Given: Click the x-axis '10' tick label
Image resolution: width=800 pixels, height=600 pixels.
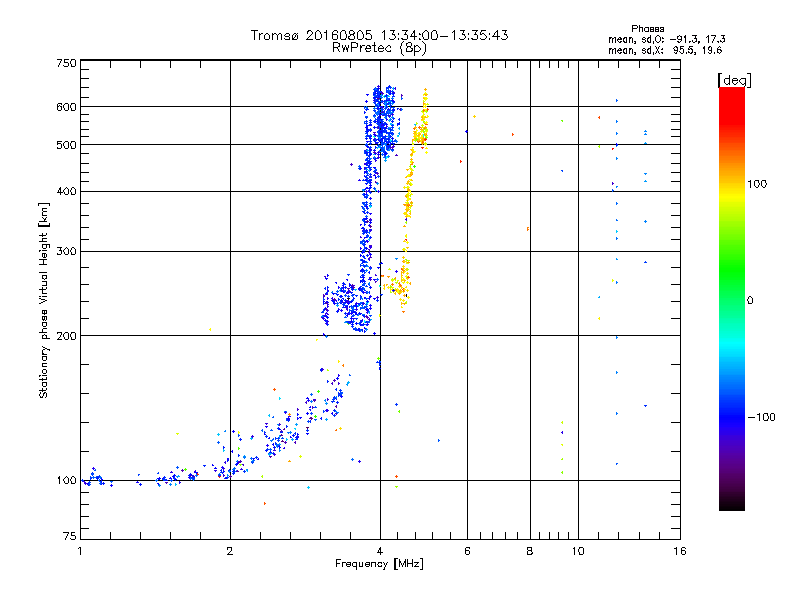Looking at the screenshot, I should point(578,551).
